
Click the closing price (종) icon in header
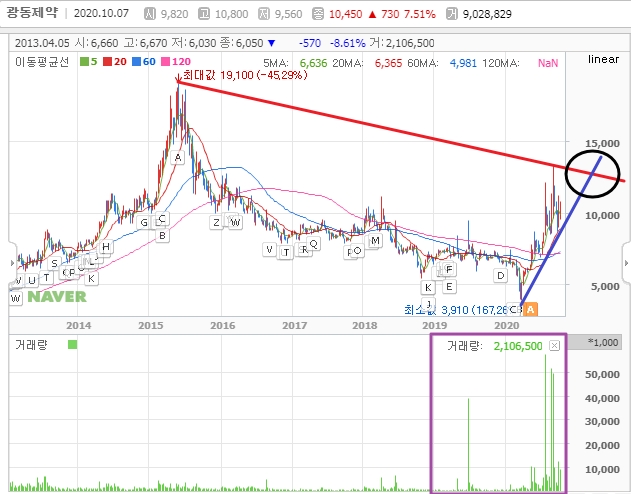[x=318, y=14]
